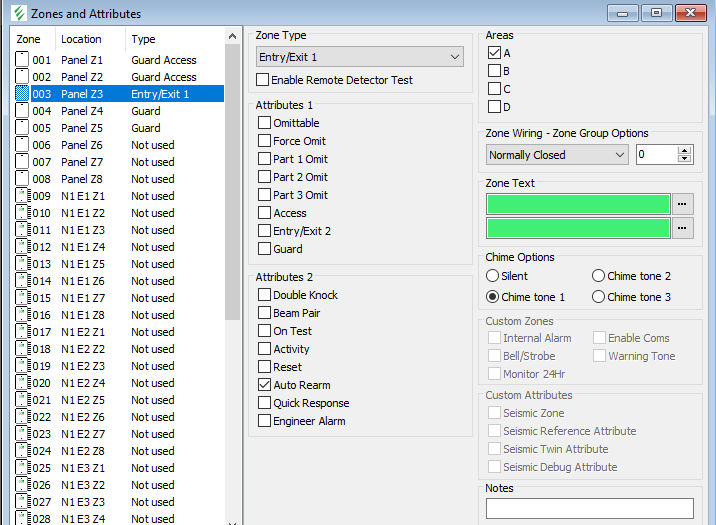716x525 pixels.
Task: Click the zone icon beside zone 025
Action: pyautogui.click(x=22, y=468)
